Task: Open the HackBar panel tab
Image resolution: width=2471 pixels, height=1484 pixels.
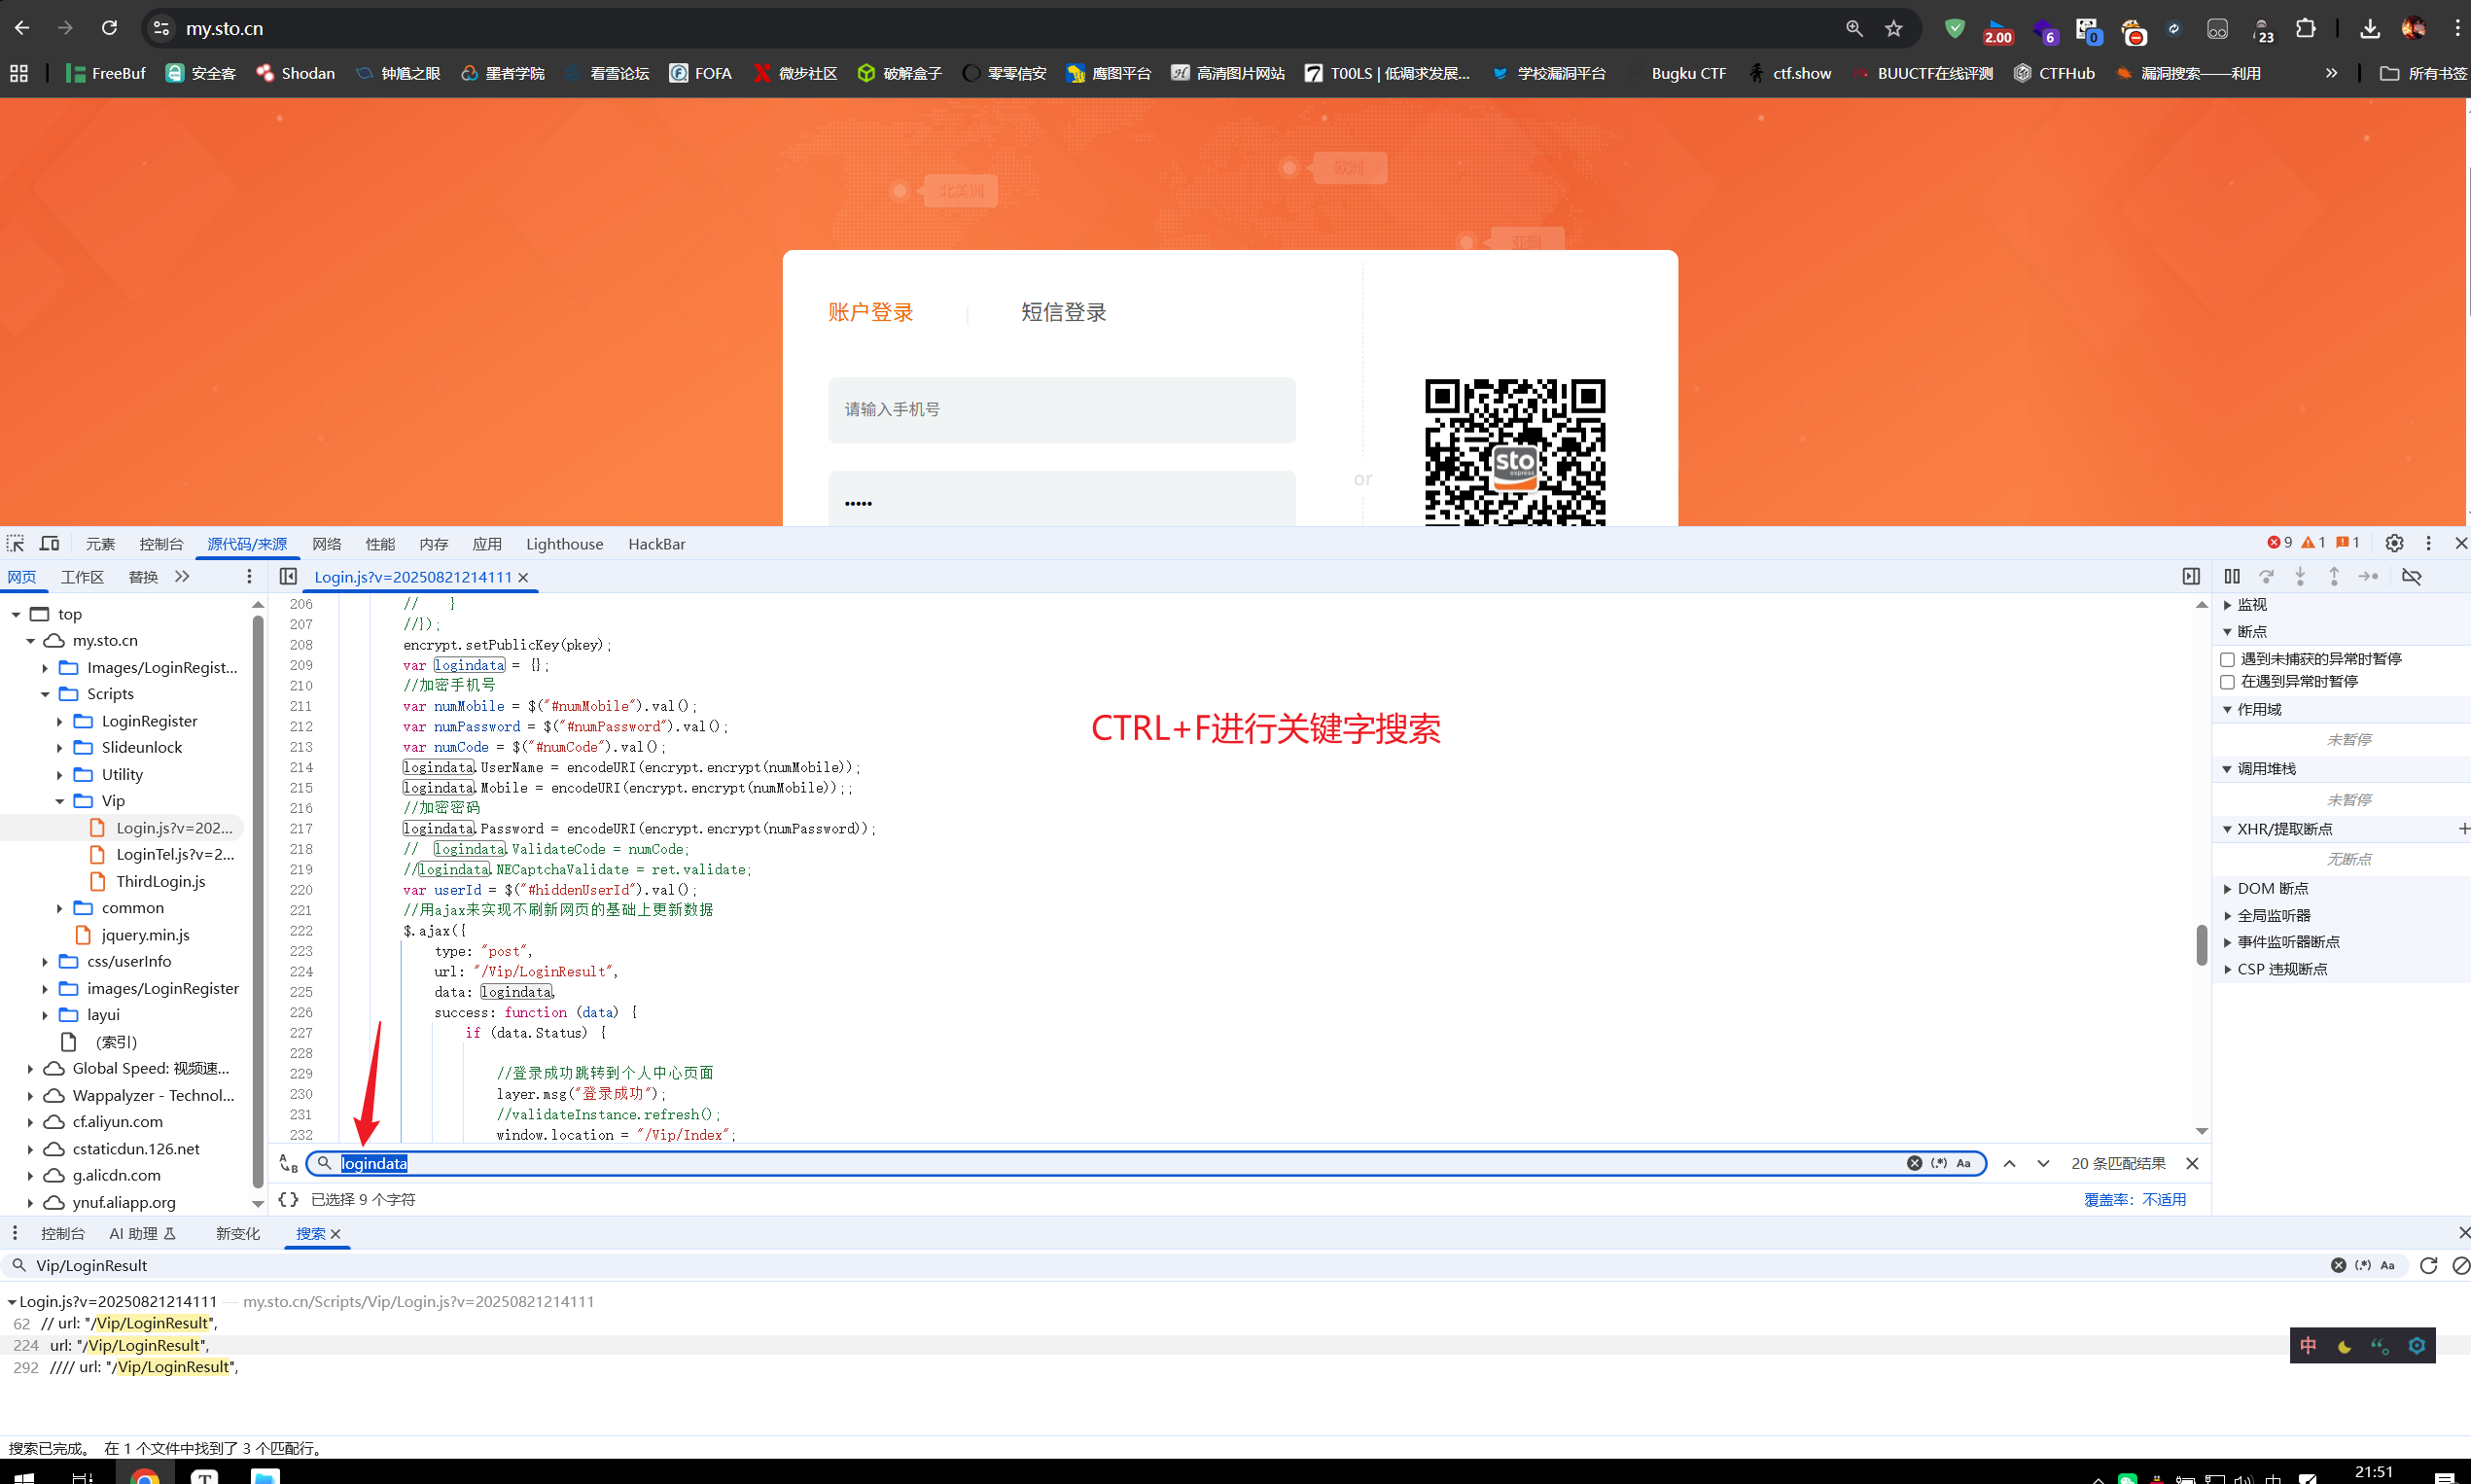Action: click(x=656, y=544)
